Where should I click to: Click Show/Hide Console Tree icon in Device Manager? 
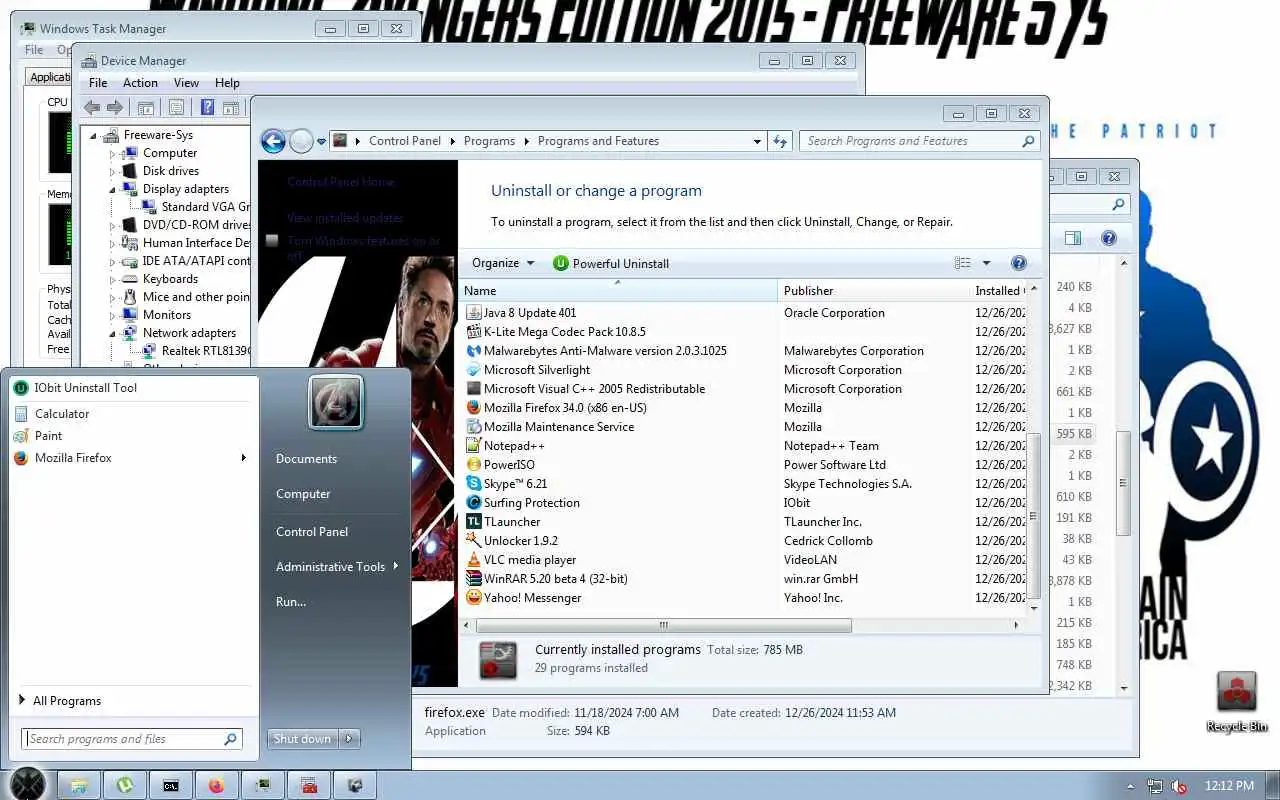click(145, 108)
